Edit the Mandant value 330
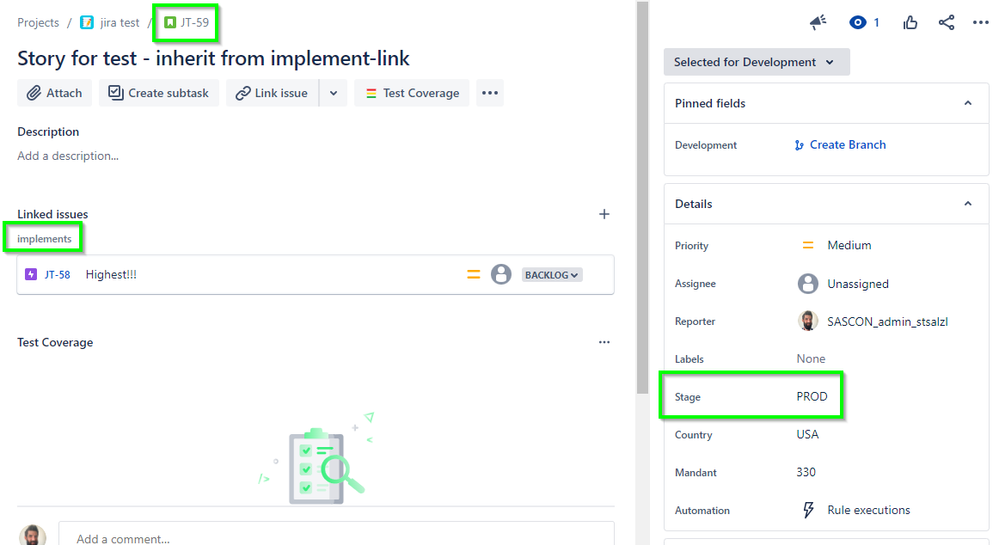 pyautogui.click(x=806, y=472)
